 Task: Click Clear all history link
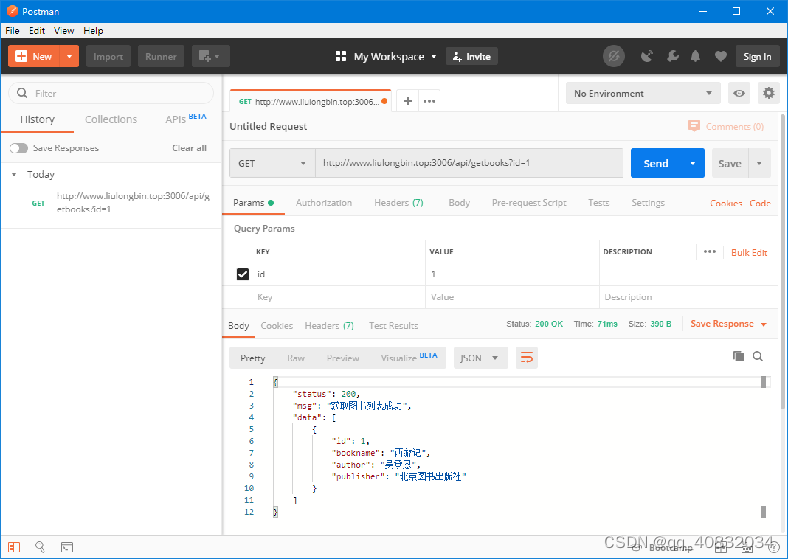pos(189,148)
